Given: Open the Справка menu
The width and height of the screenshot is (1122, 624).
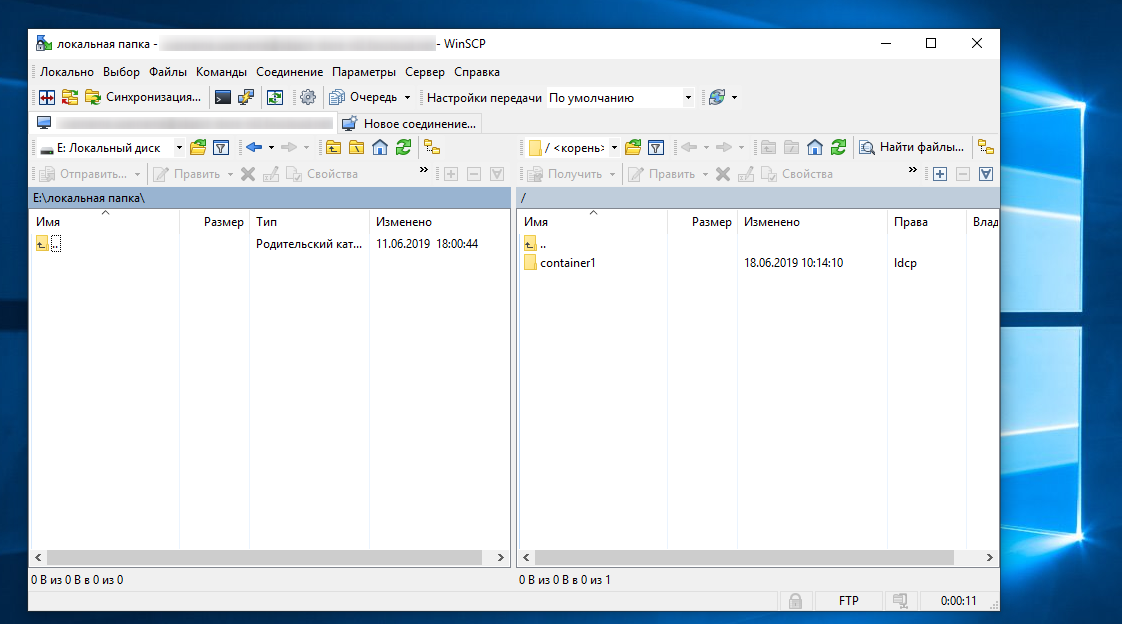Looking at the screenshot, I should (x=477, y=72).
